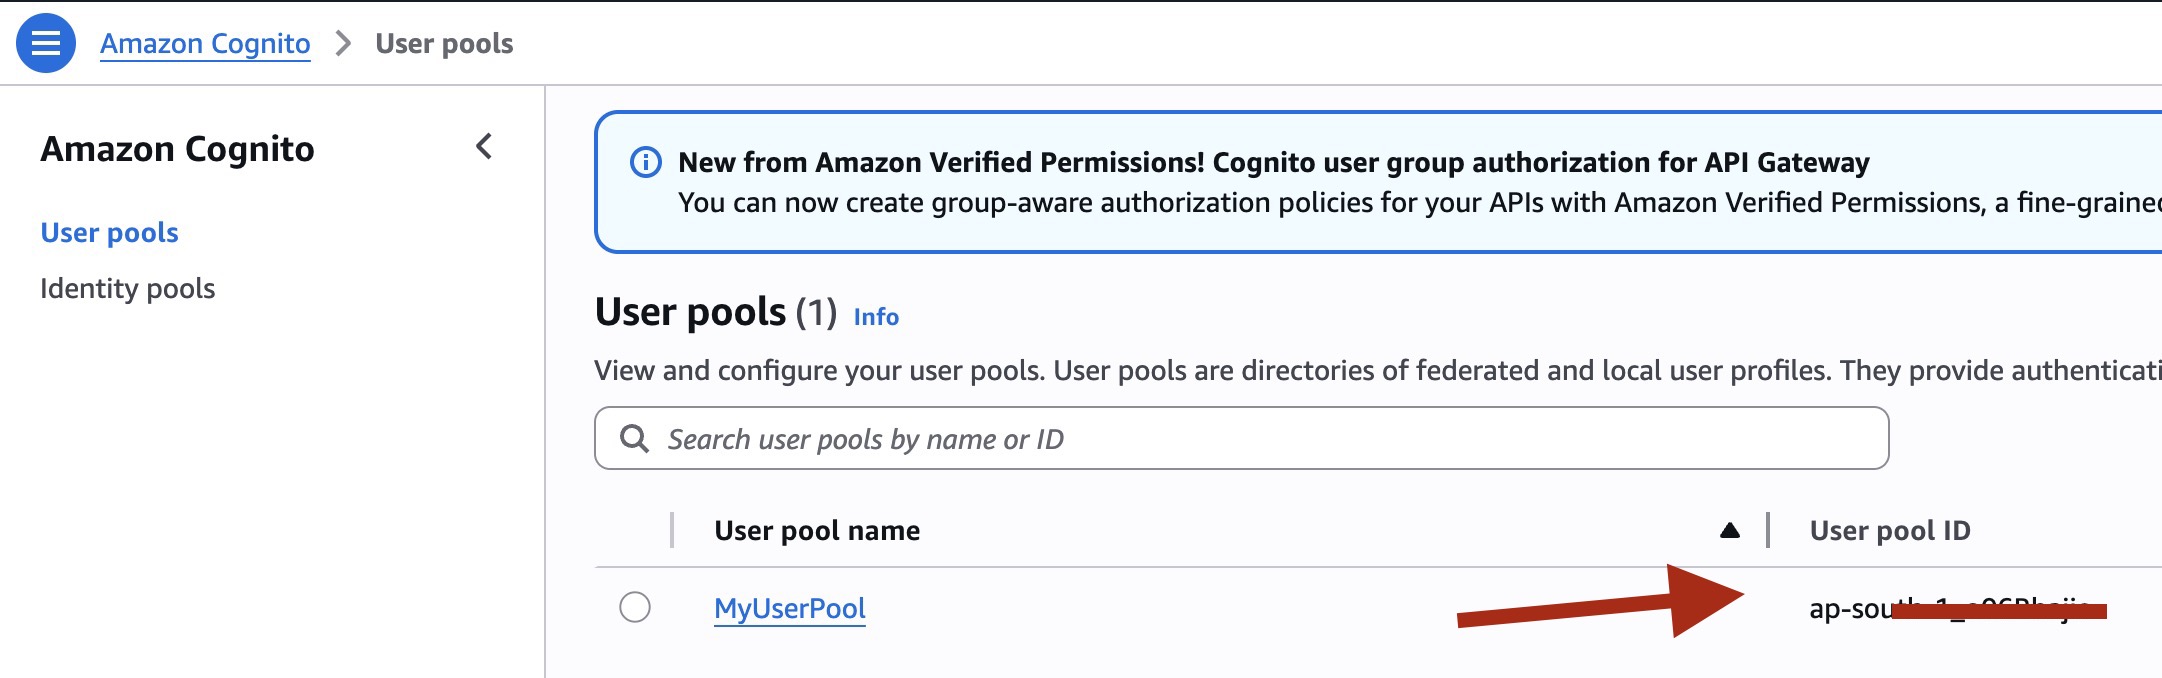Sort by the User pool name column

point(816,530)
